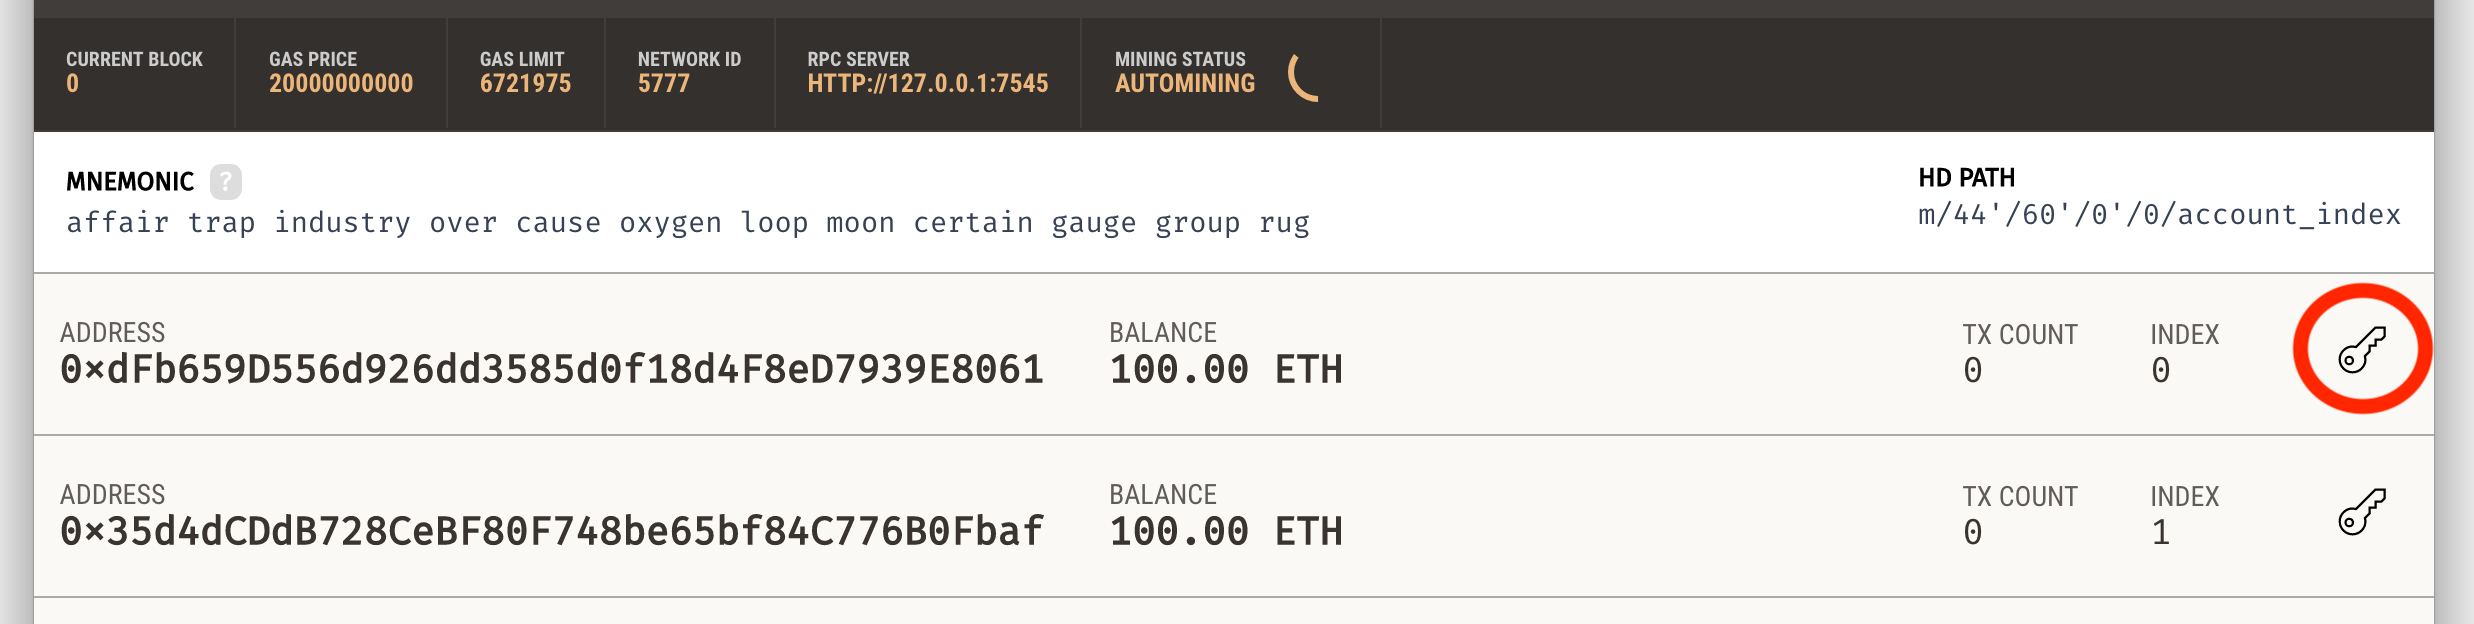Click the first account address 0xdFb659…
Image resolution: width=2474 pixels, height=624 pixels.
(552, 370)
